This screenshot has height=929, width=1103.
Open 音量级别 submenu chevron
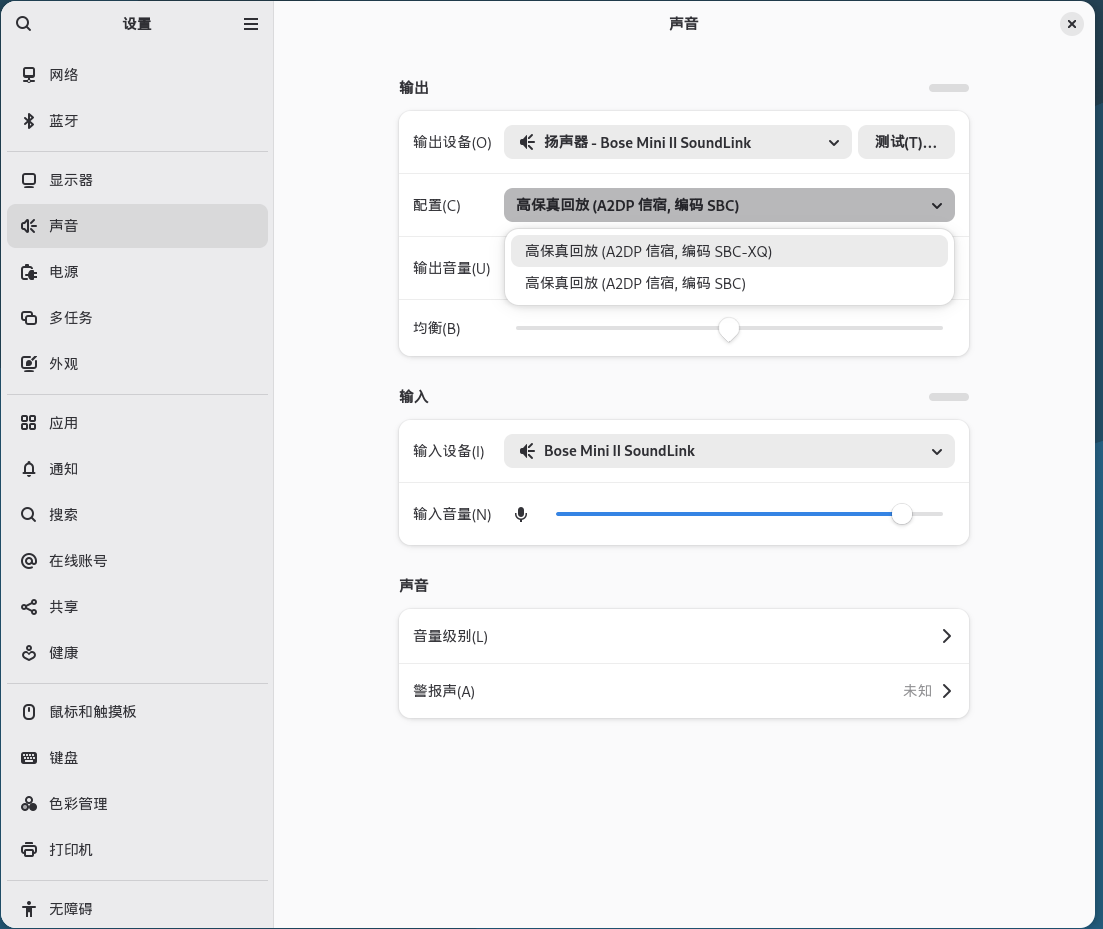point(947,636)
